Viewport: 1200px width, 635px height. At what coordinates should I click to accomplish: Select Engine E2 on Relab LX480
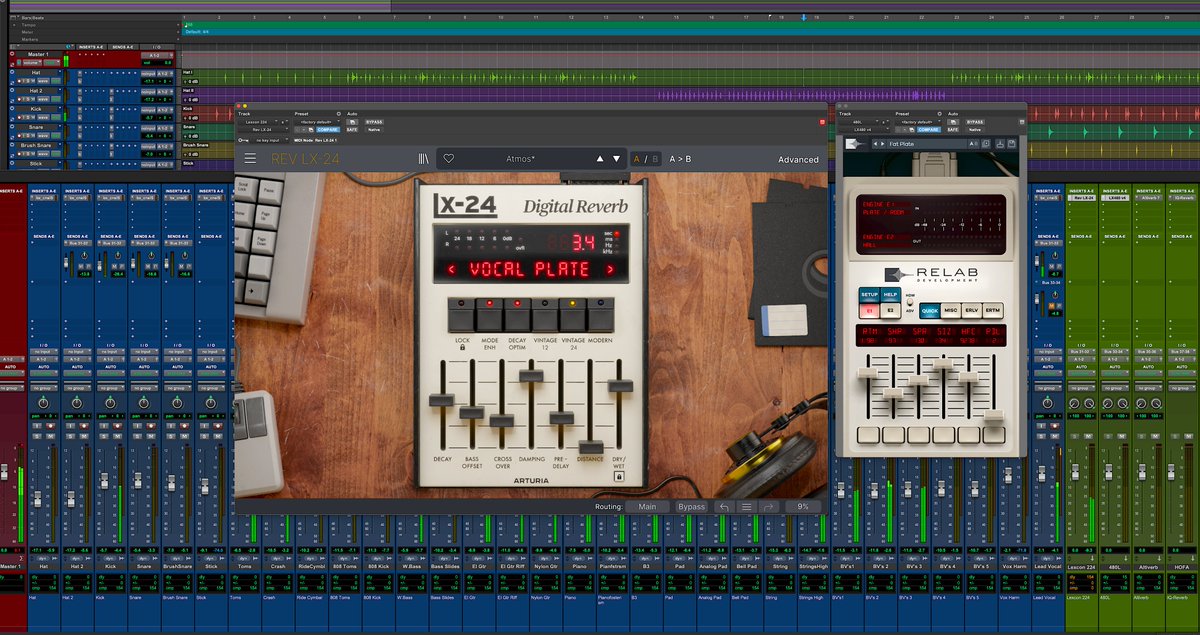coord(891,311)
